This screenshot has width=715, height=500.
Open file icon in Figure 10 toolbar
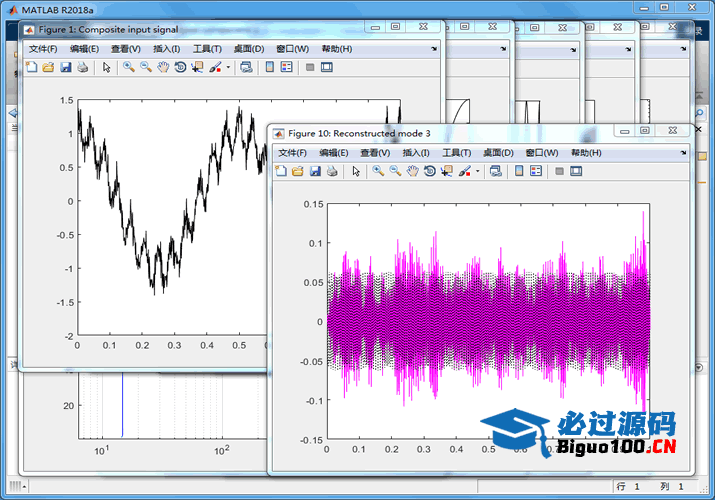click(x=298, y=171)
